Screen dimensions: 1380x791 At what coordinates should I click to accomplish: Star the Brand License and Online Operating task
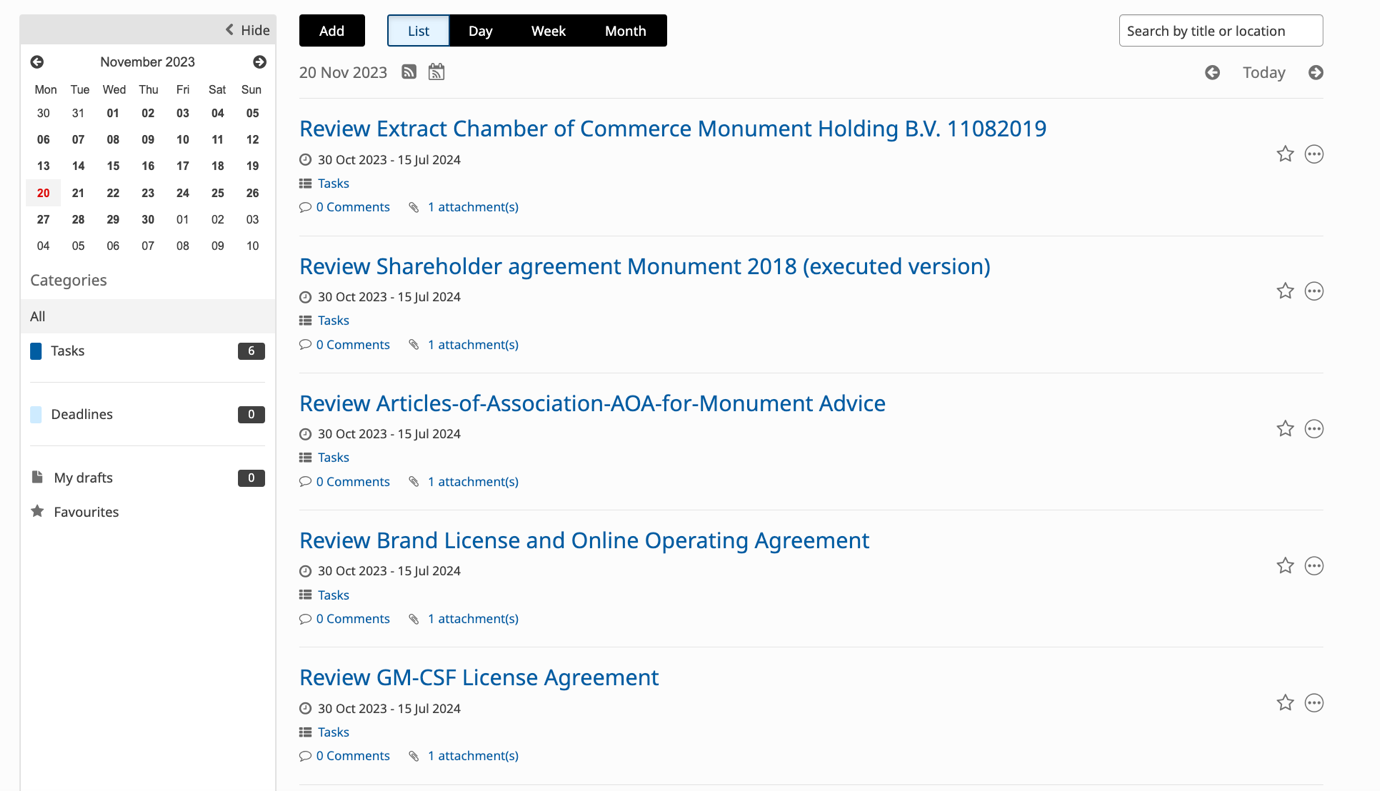pos(1285,565)
